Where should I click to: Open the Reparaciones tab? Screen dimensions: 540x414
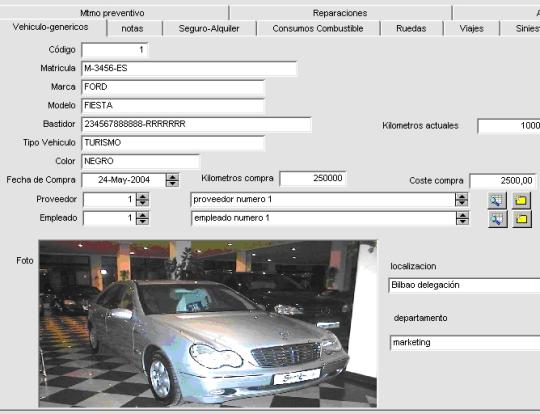pyautogui.click(x=340, y=13)
